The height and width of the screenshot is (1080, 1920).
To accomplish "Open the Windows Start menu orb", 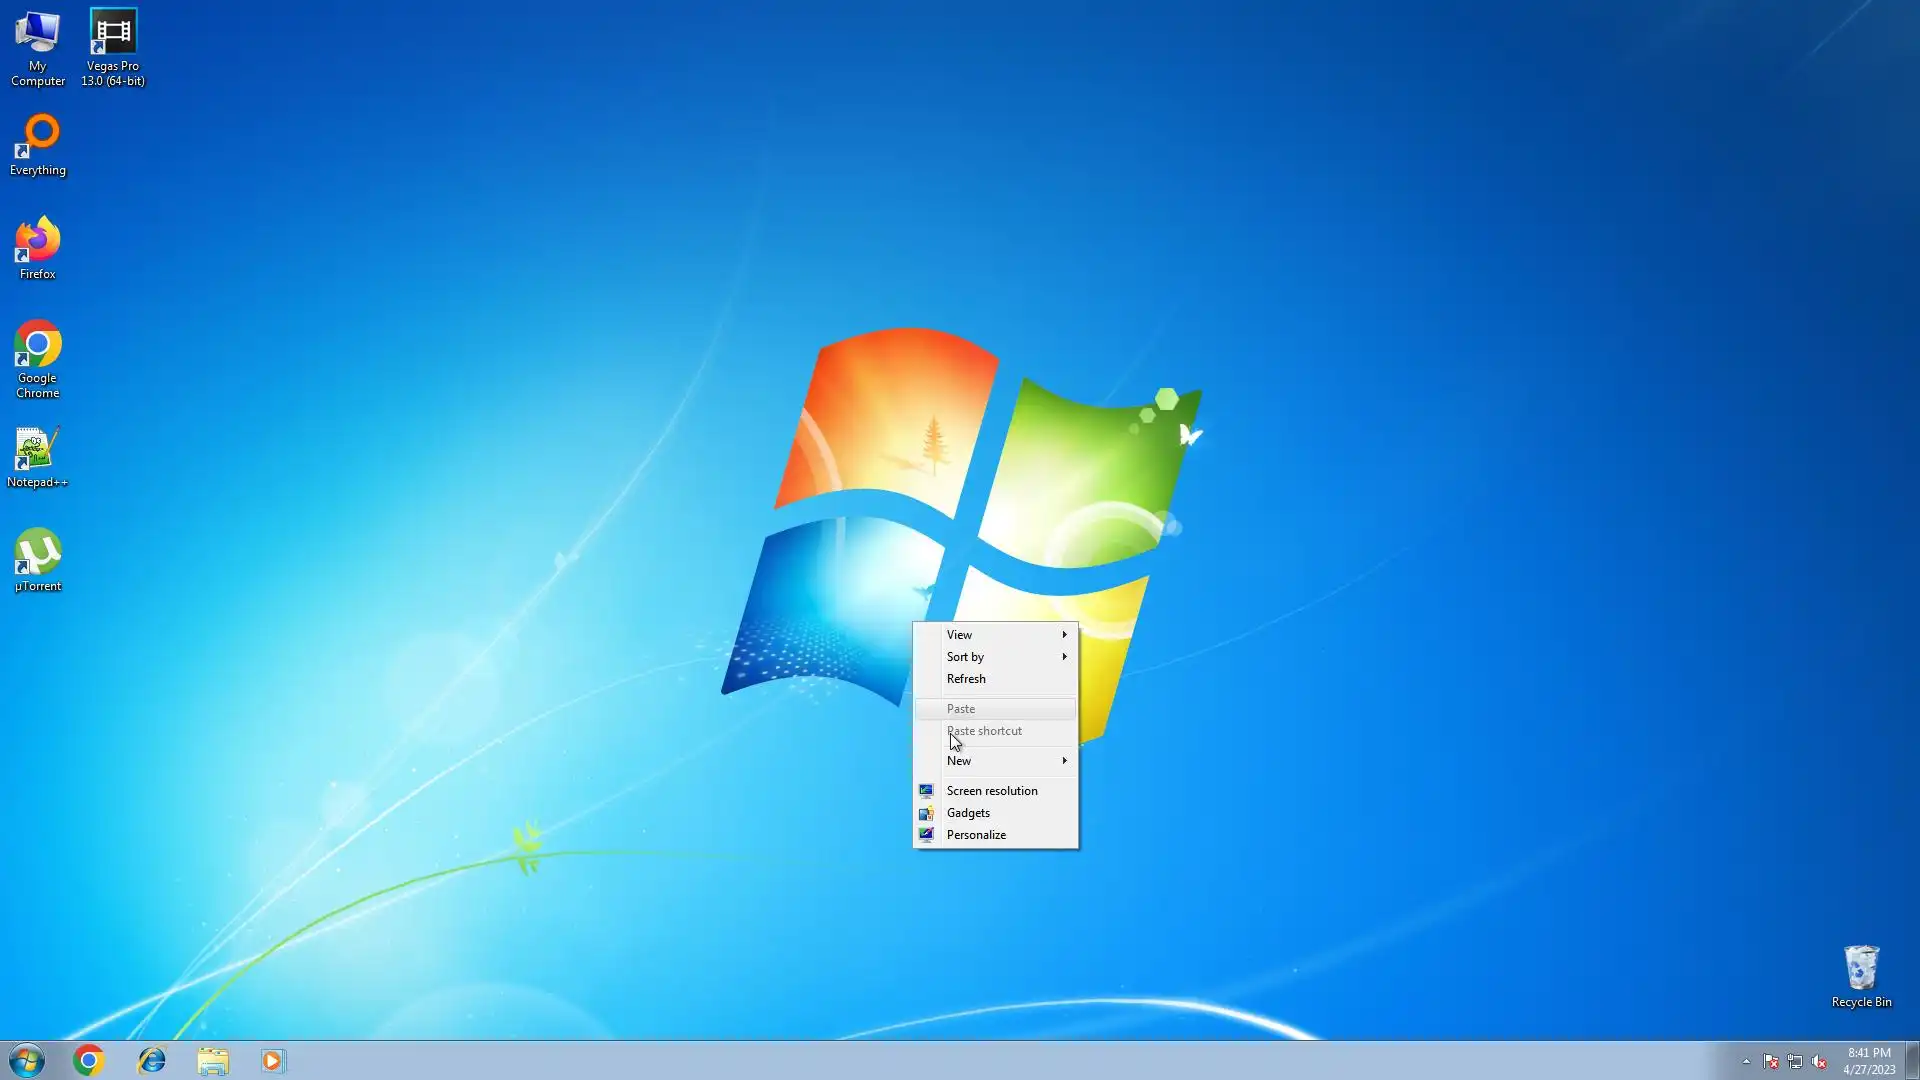I will (27, 1060).
